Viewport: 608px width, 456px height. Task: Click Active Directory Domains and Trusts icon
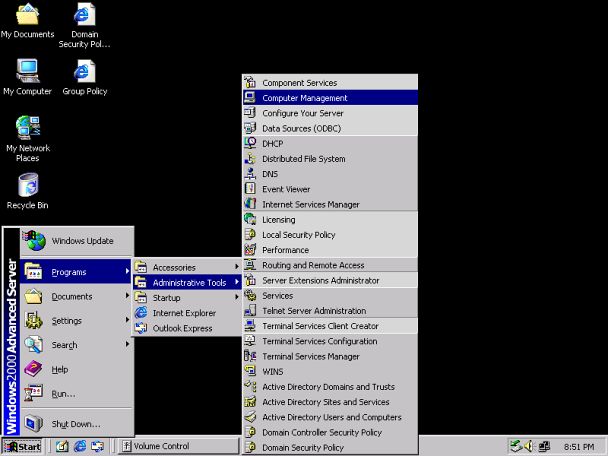click(x=250, y=387)
